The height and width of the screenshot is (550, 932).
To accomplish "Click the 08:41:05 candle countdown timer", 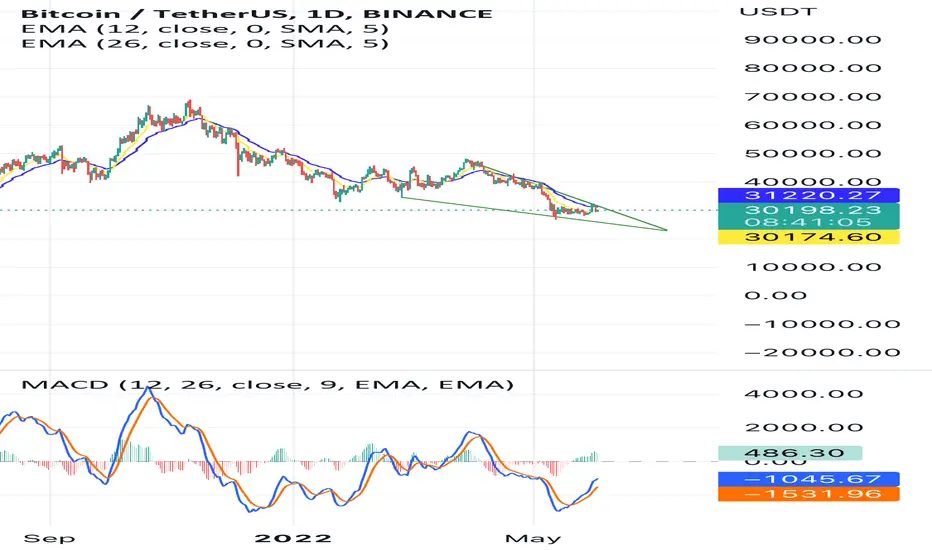I will pyautogui.click(x=808, y=222).
